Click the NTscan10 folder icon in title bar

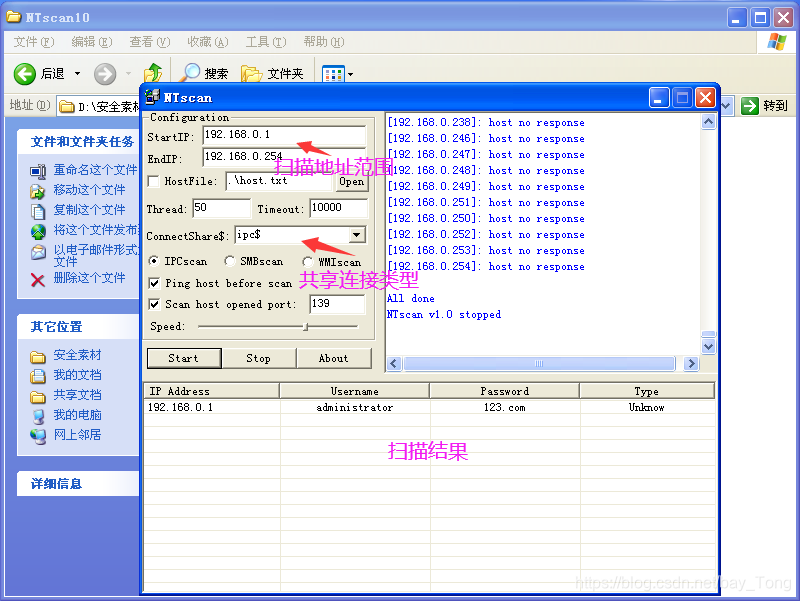point(14,17)
